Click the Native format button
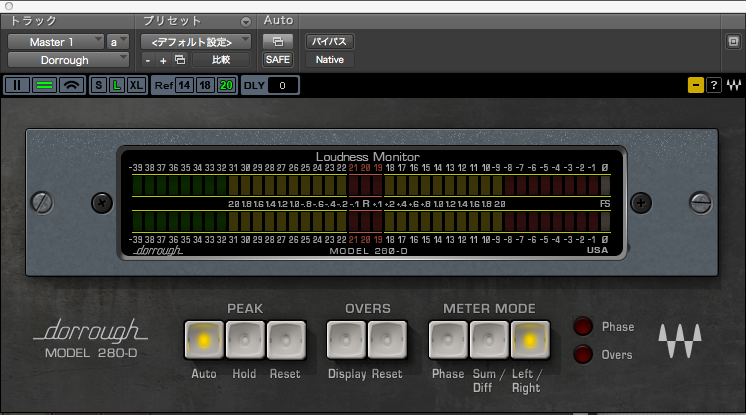The height and width of the screenshot is (415, 746). (329, 60)
